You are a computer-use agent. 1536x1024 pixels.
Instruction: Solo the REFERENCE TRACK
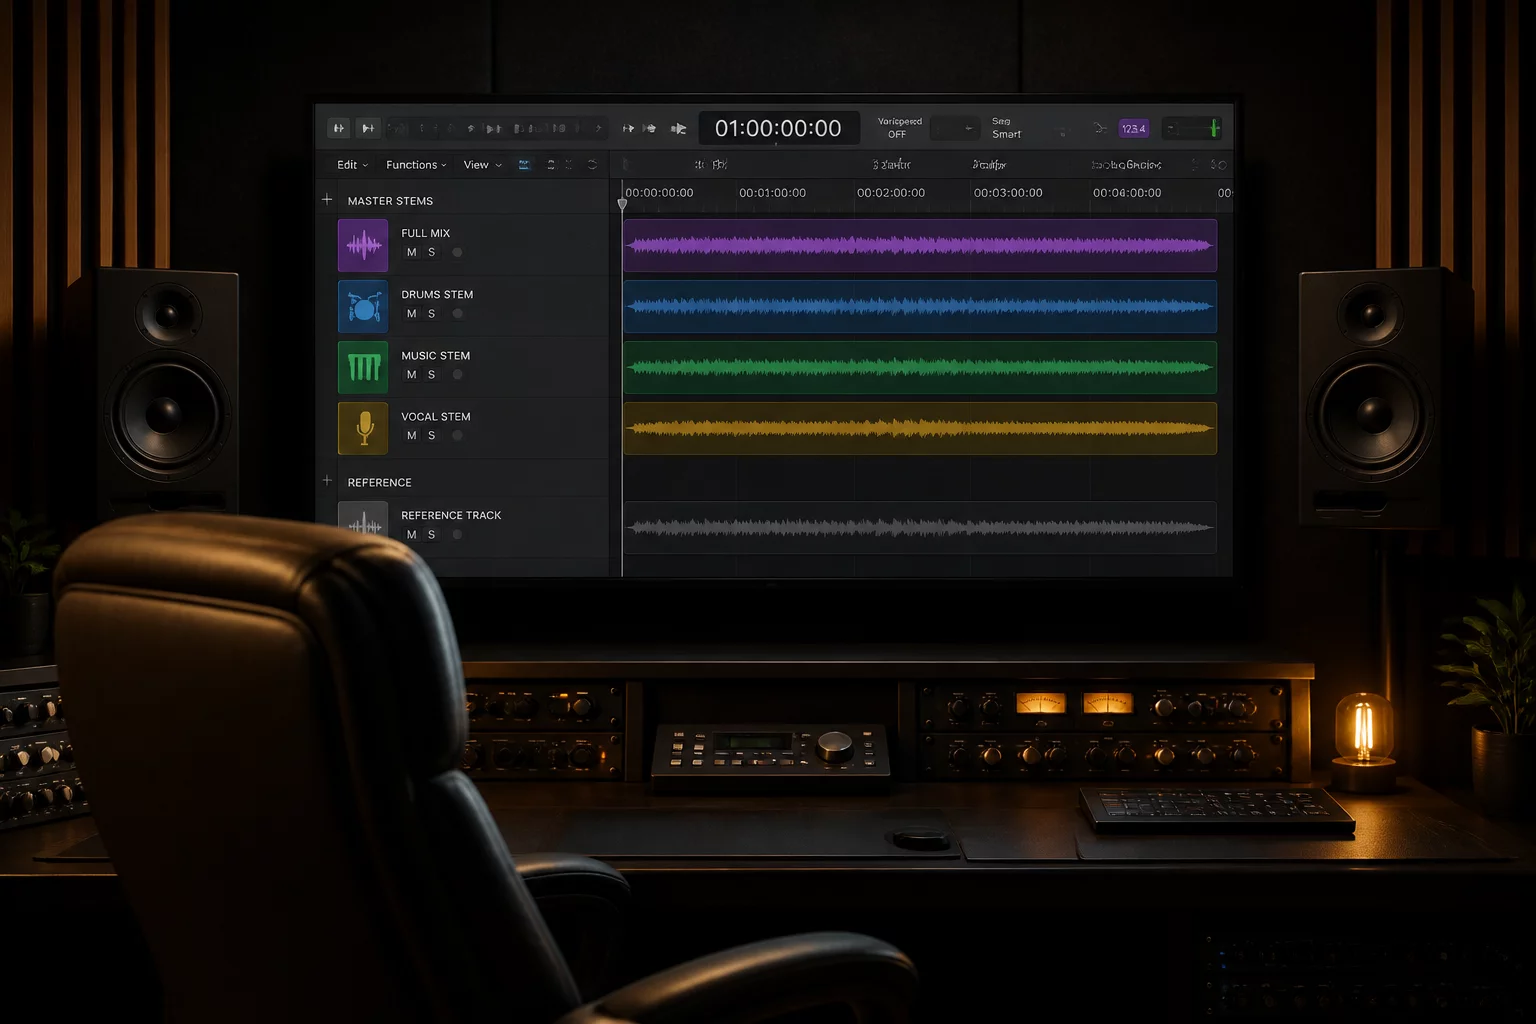[x=432, y=535]
